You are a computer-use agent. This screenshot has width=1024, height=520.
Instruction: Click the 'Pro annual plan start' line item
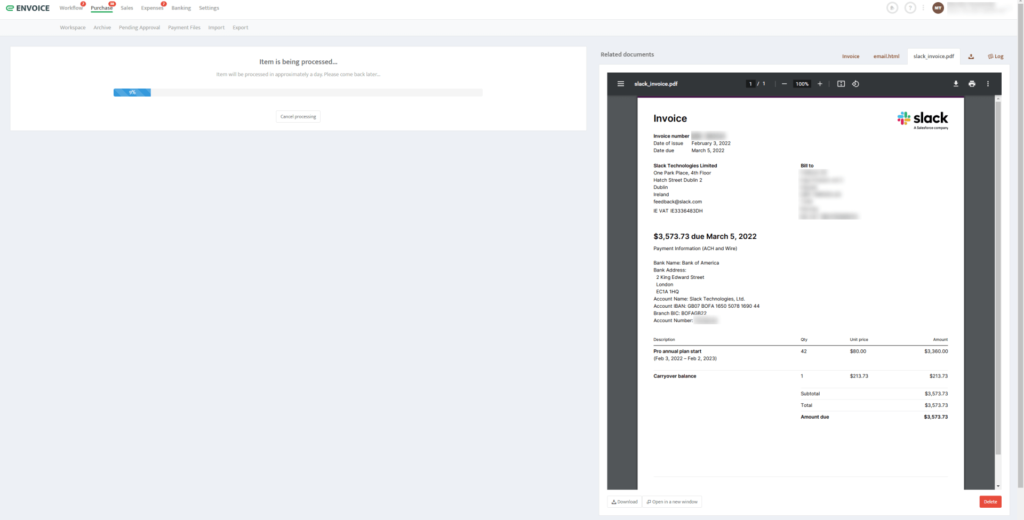(677, 351)
